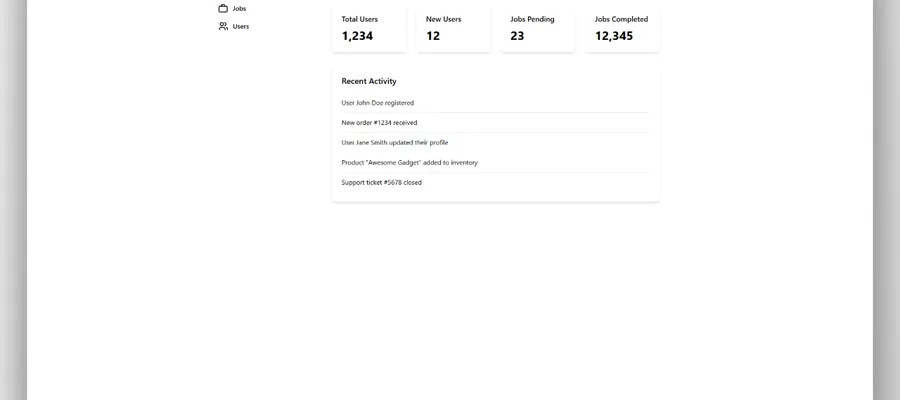
Task: Select the Jobs Completed card title
Action: click(621, 19)
